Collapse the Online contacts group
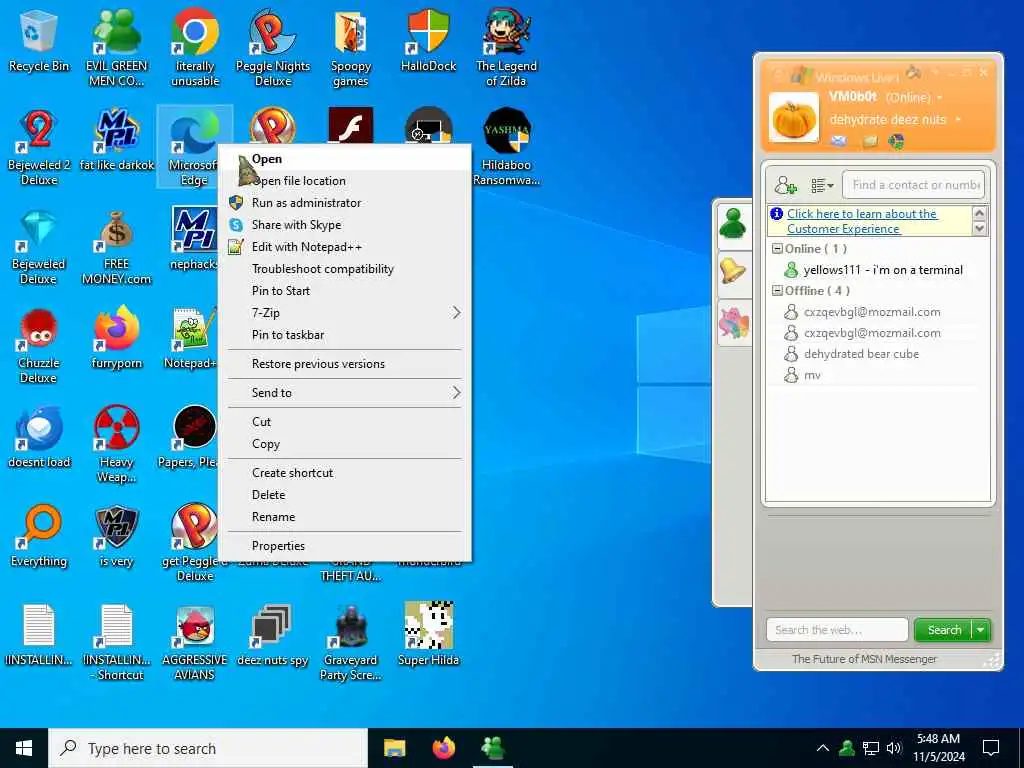 [x=777, y=249]
